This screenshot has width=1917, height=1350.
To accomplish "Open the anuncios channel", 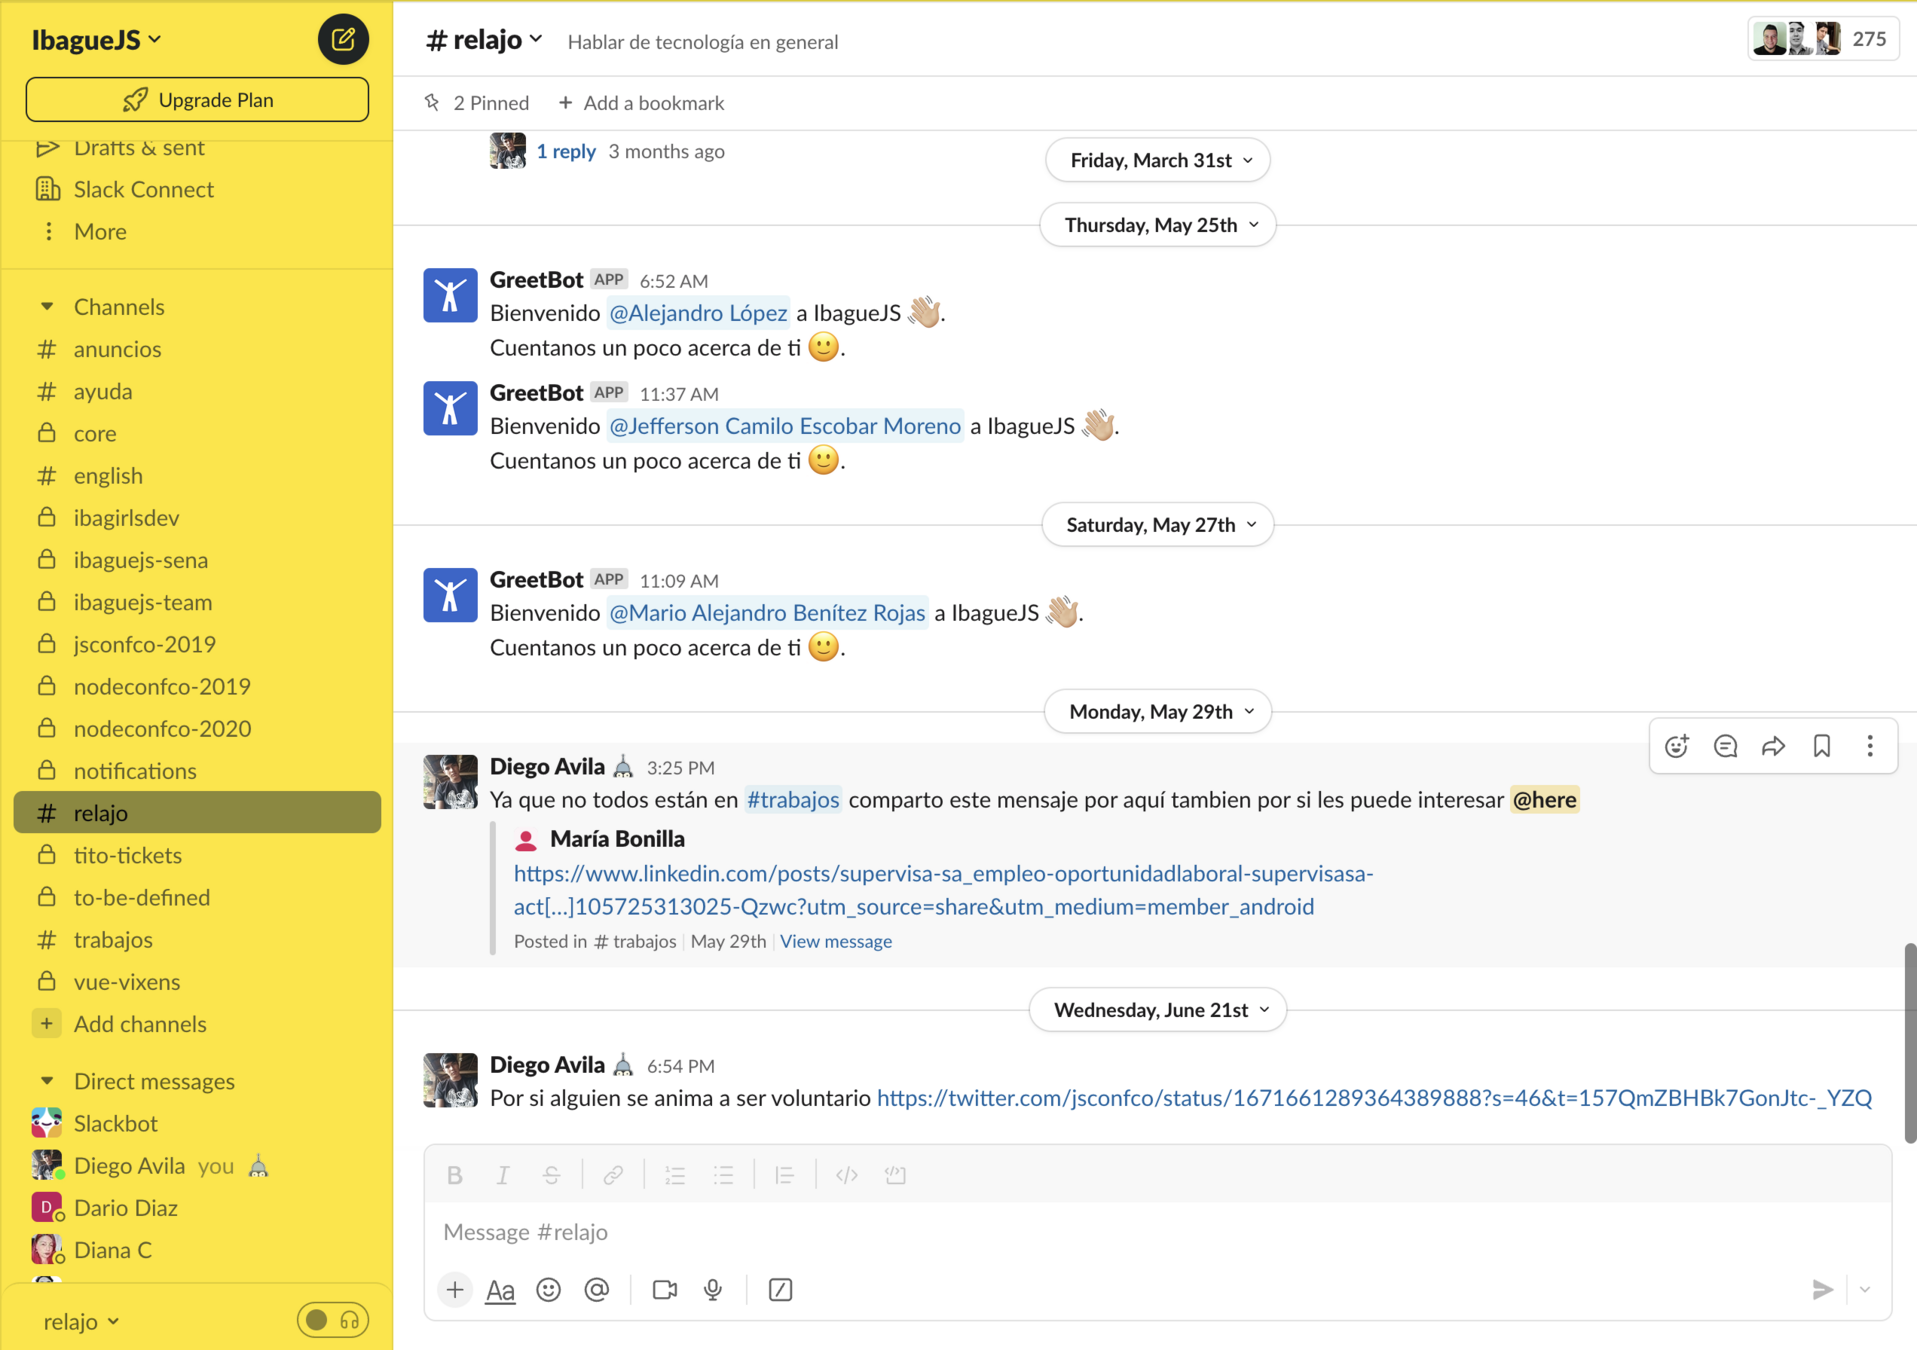I will tap(197, 349).
